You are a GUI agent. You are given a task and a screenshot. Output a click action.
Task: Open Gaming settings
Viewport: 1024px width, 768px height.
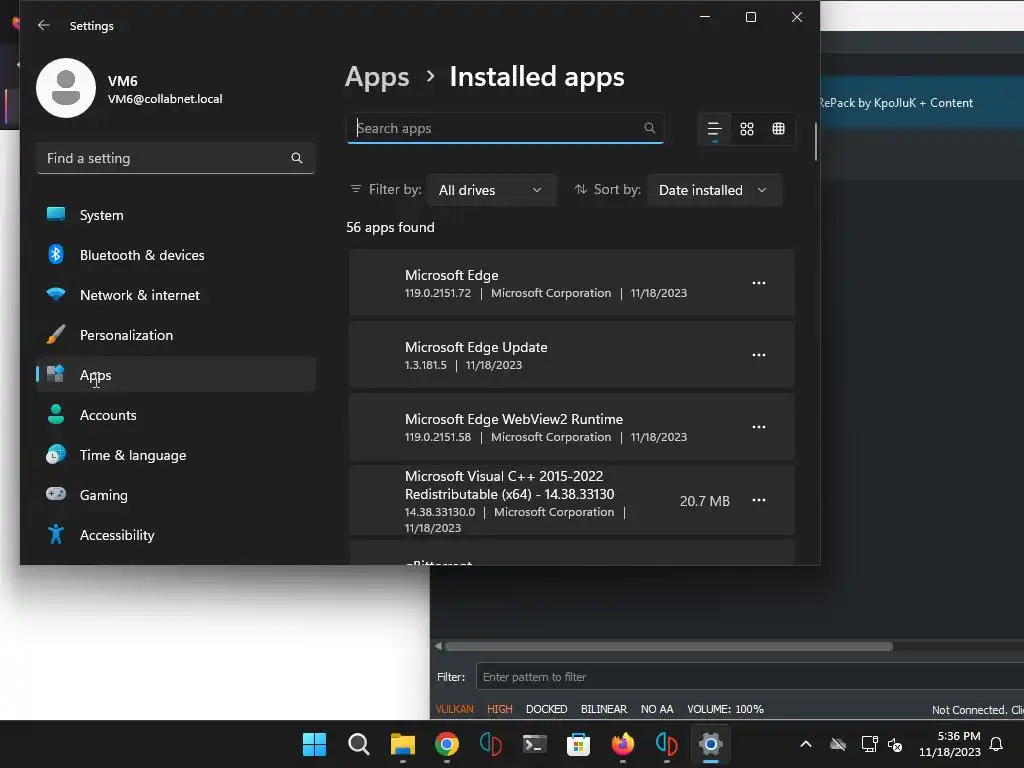pyautogui.click(x=176, y=495)
